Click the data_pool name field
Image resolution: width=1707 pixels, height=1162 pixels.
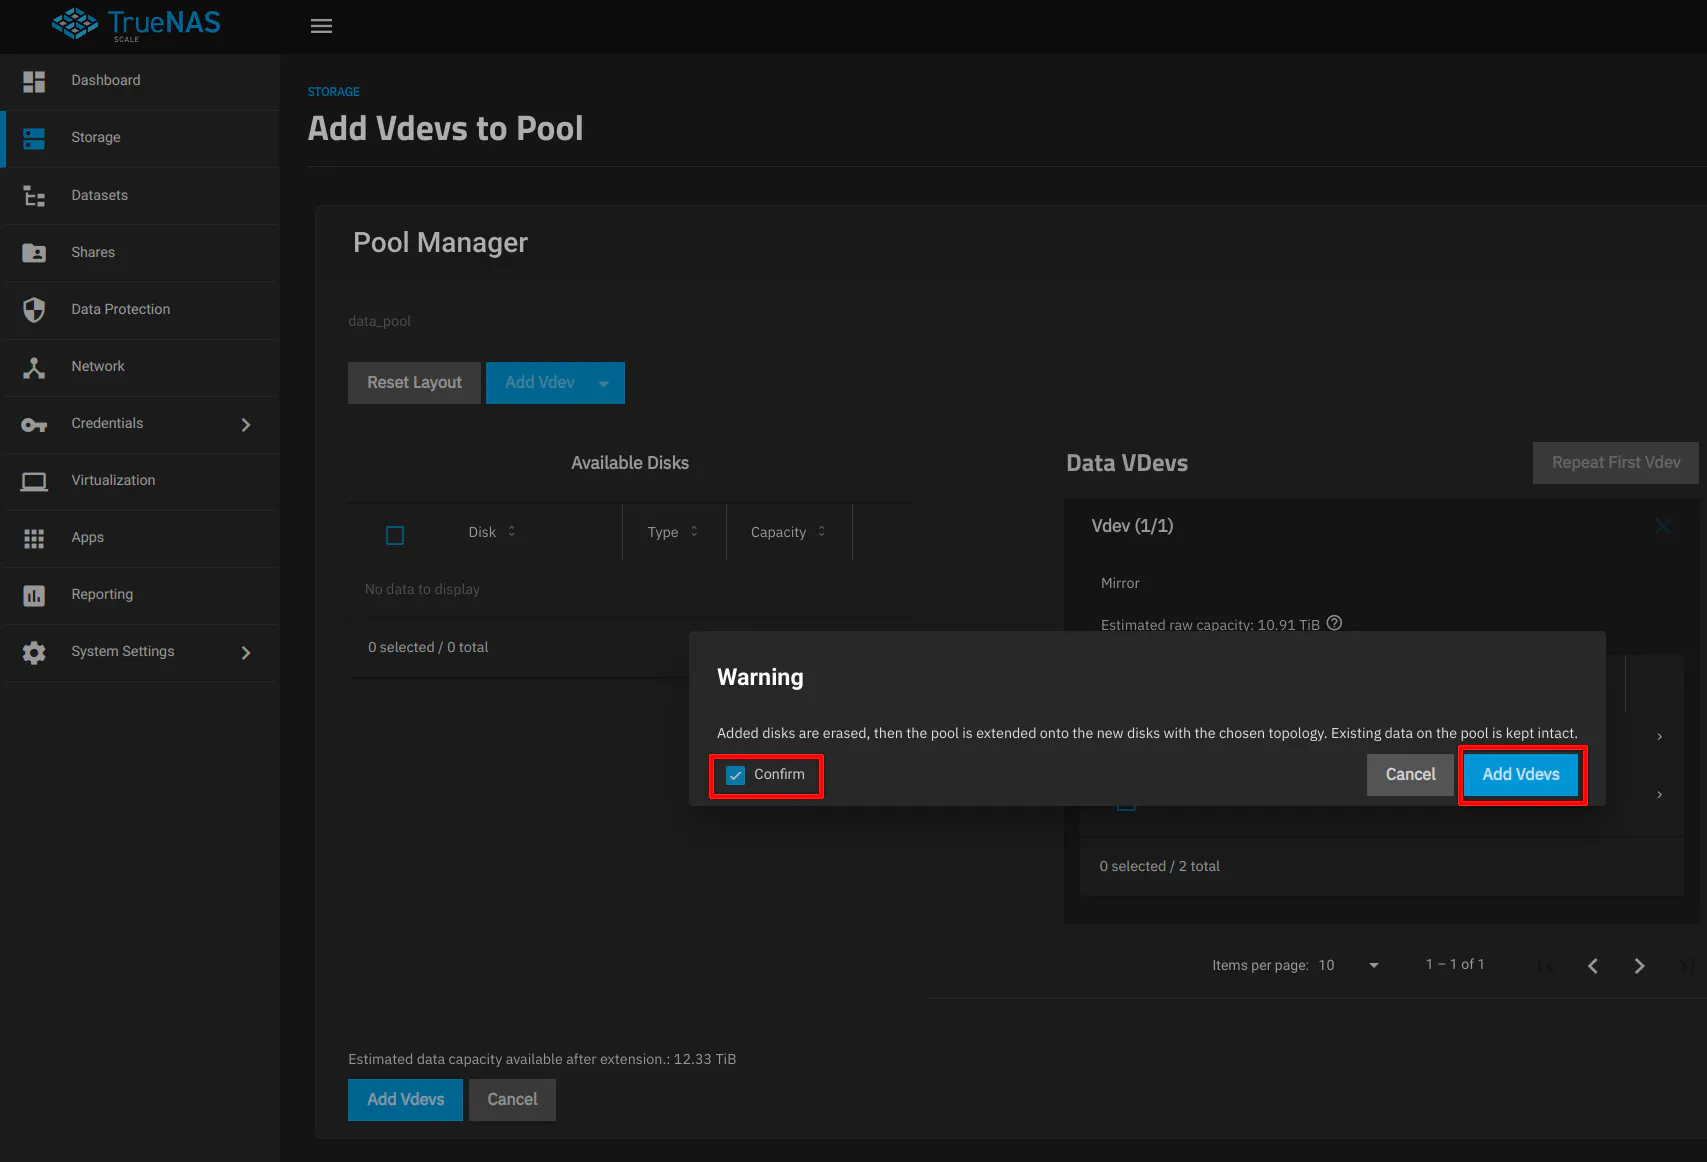(379, 321)
